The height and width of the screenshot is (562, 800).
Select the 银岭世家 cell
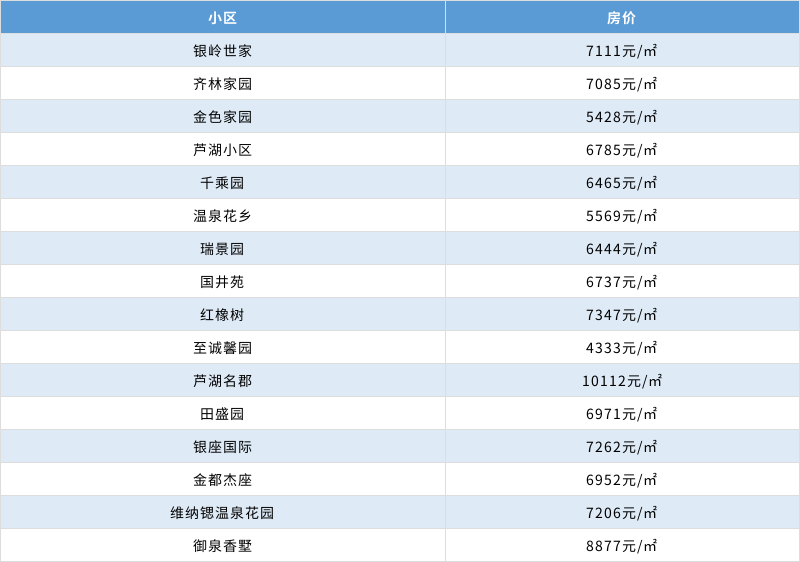[x=222, y=50]
